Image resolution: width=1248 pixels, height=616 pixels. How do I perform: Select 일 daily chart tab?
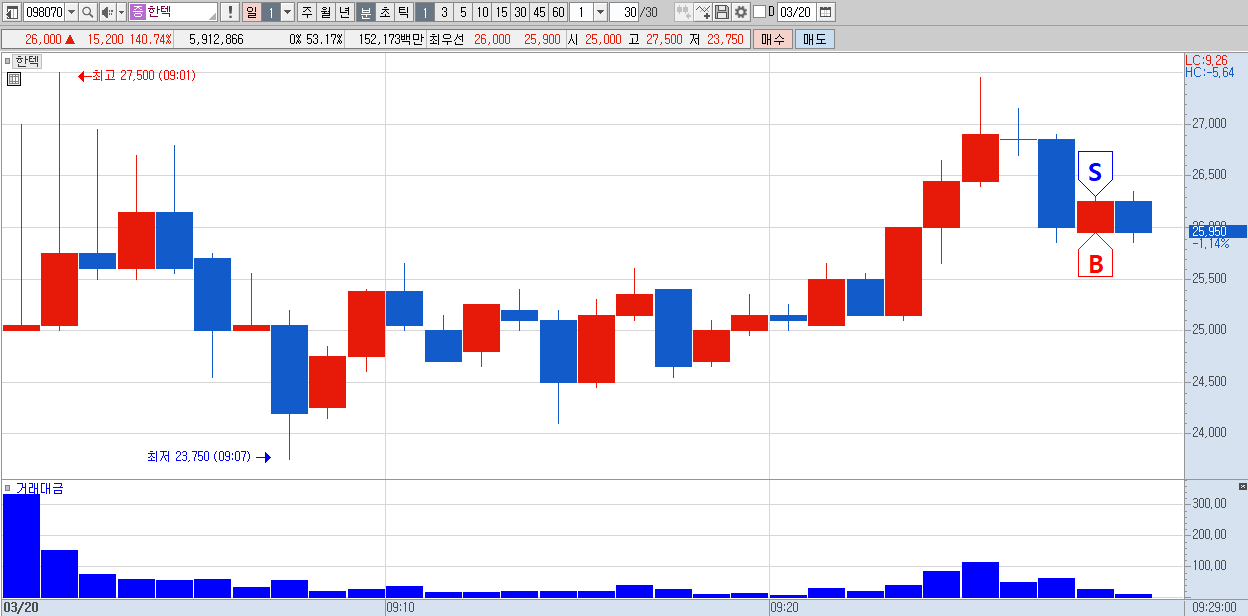[251, 12]
